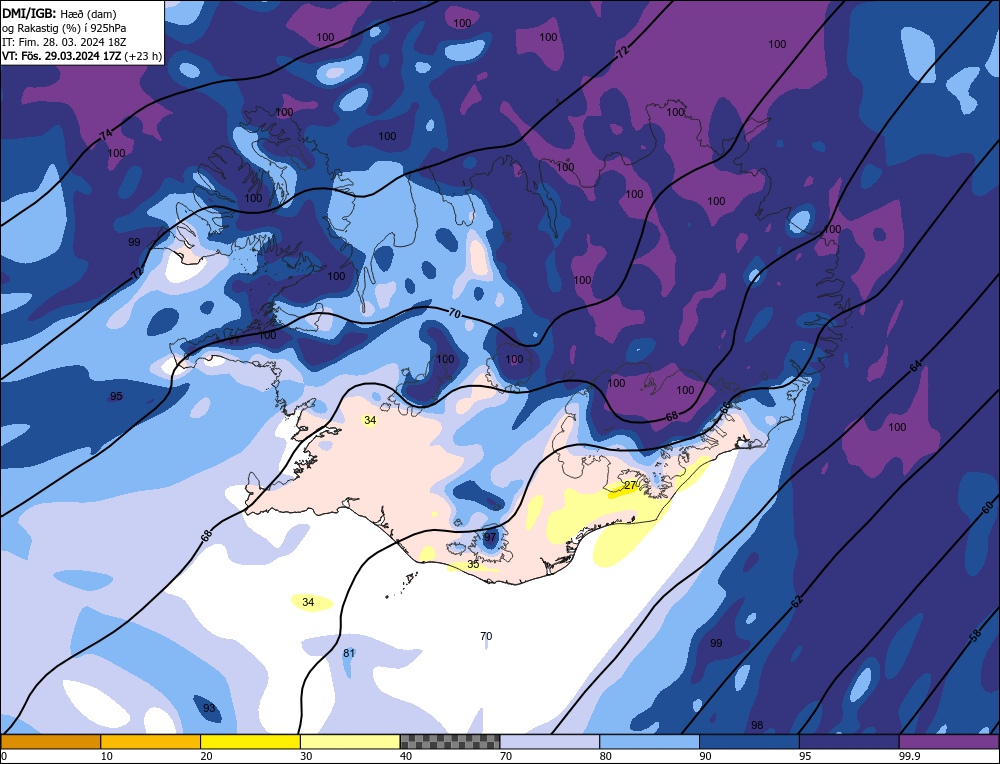Click the navy 95–99.9 legend swatch
This screenshot has width=1000, height=764.
tap(849, 742)
